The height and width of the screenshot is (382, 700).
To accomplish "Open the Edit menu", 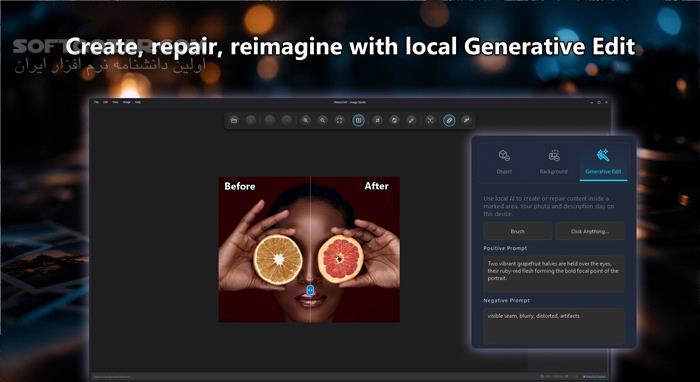I will tap(105, 102).
